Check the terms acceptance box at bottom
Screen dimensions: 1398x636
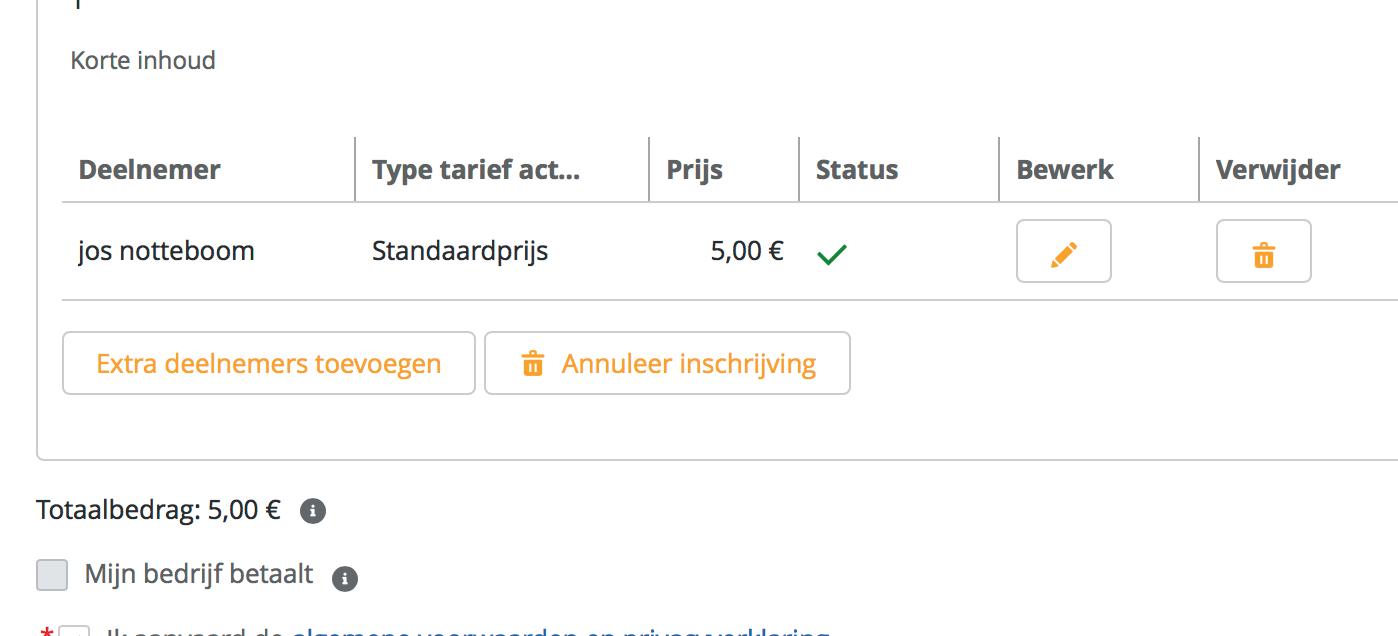[75, 632]
